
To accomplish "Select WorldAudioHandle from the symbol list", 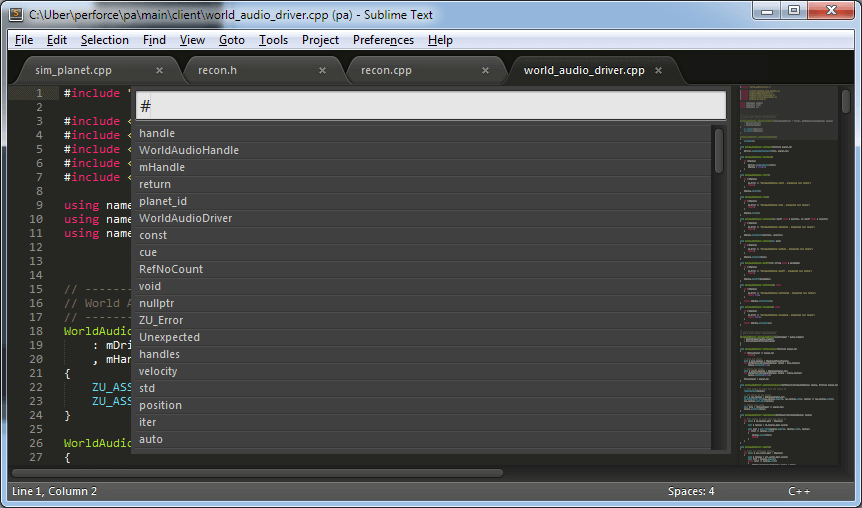I will (189, 150).
